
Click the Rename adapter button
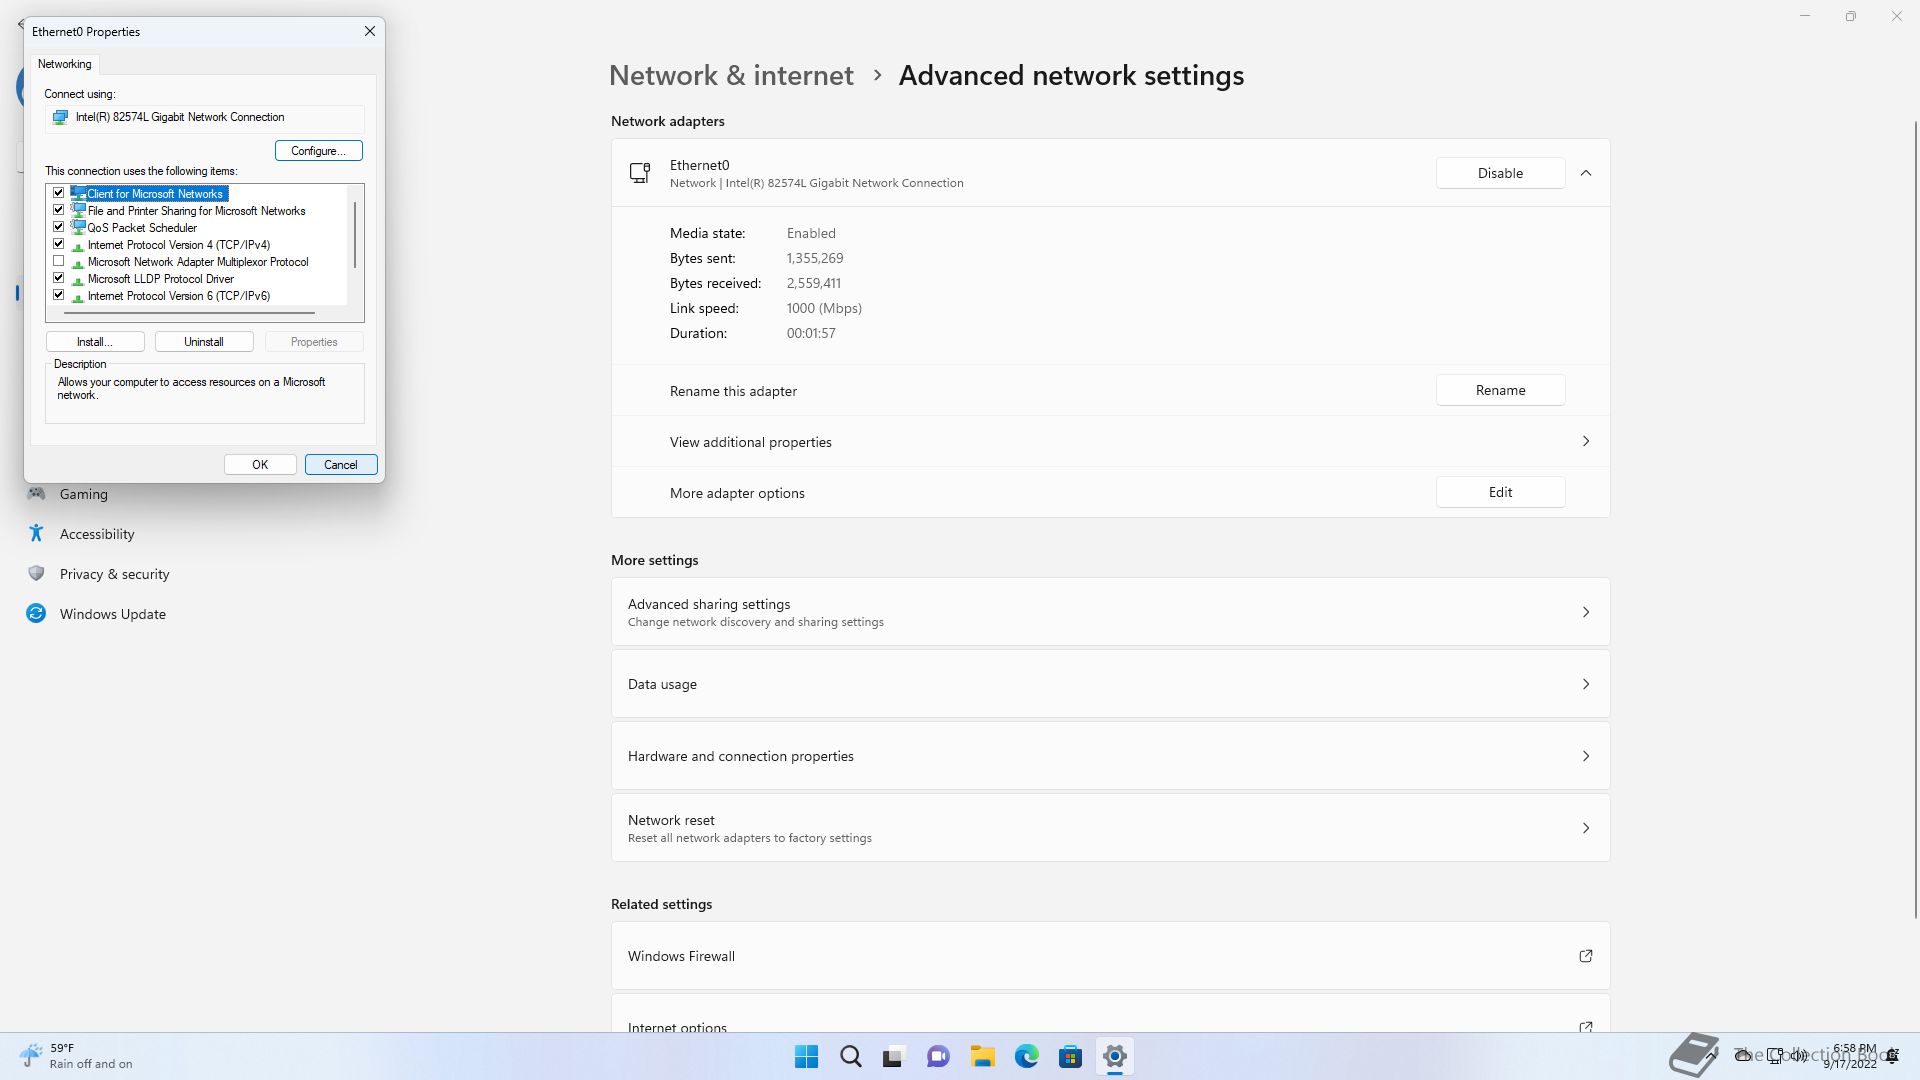[1500, 390]
